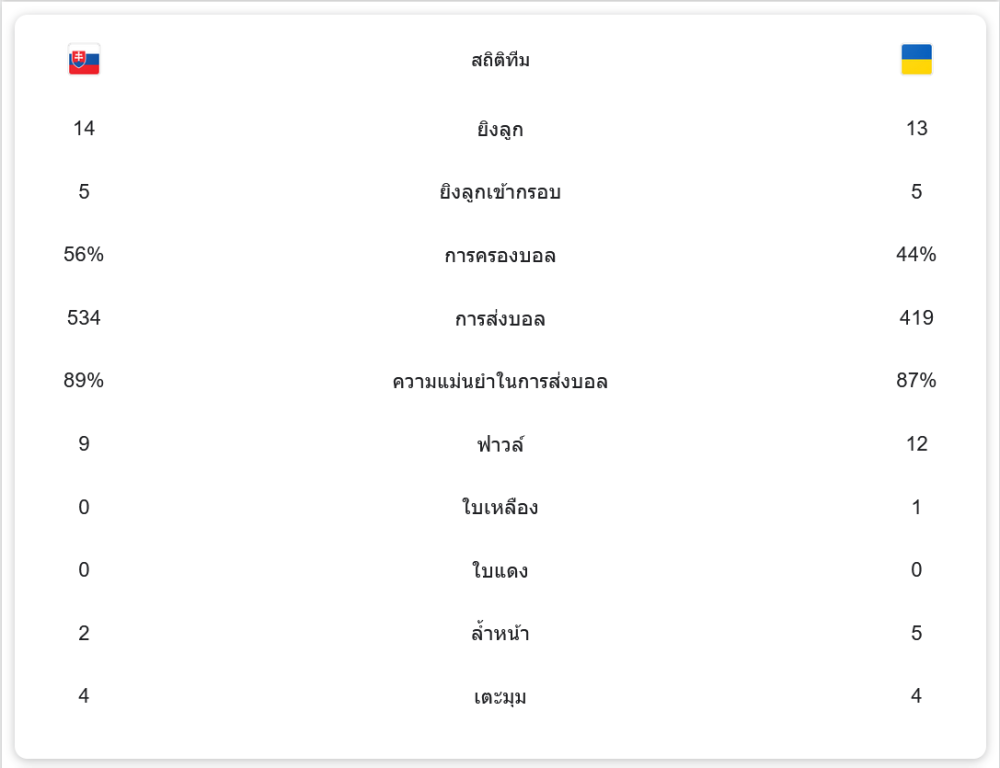Click the ยิงลูกเข้ากรอบ stat label
Image resolution: width=1000 pixels, height=768 pixels.
(x=500, y=192)
